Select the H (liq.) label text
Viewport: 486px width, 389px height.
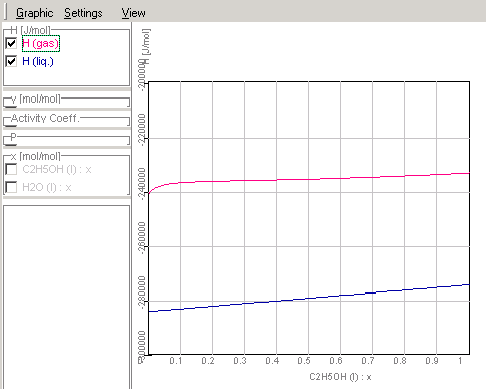coord(38,61)
